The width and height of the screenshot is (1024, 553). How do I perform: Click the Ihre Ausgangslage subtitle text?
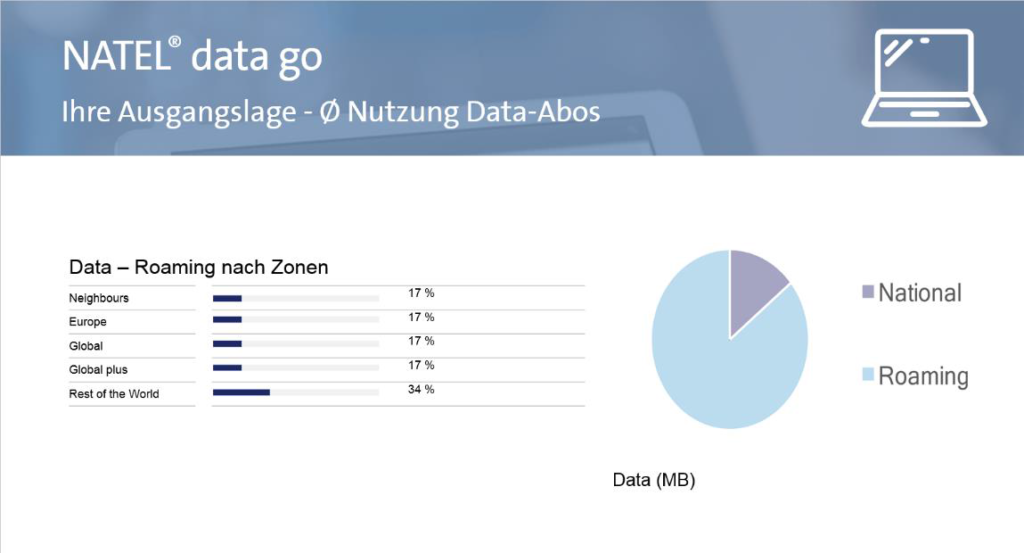(331, 112)
